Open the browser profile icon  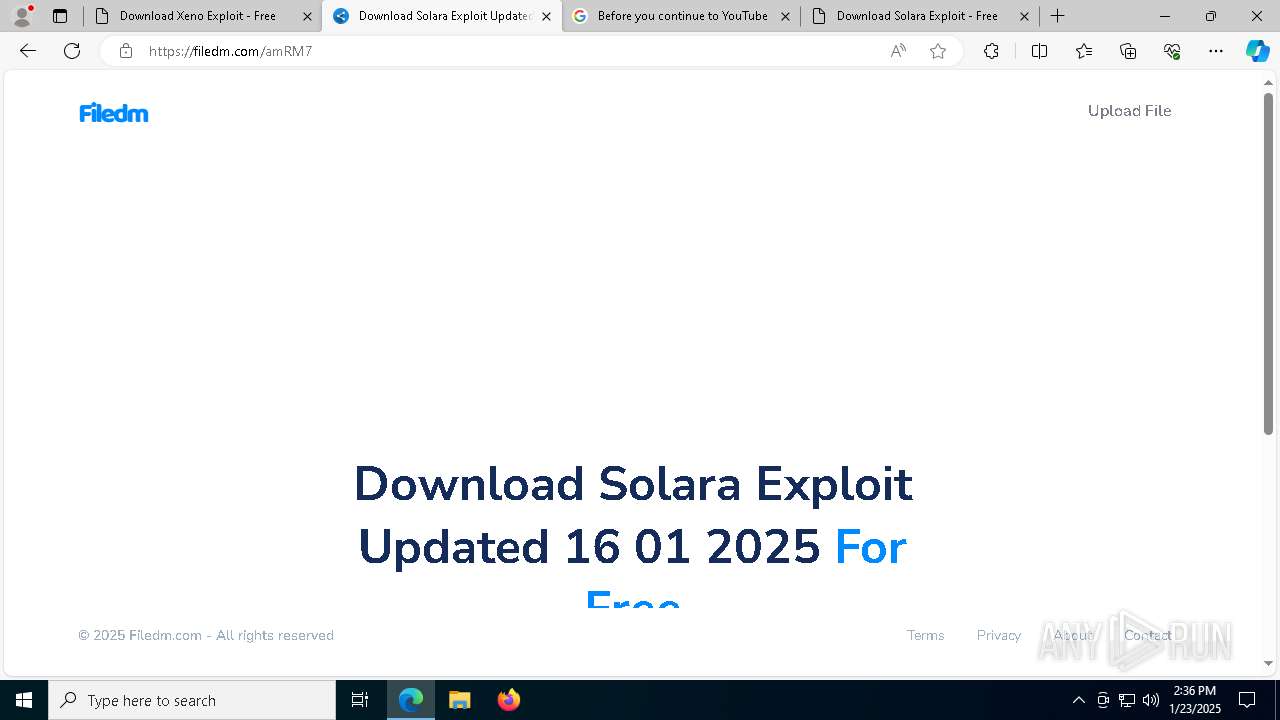[22, 16]
